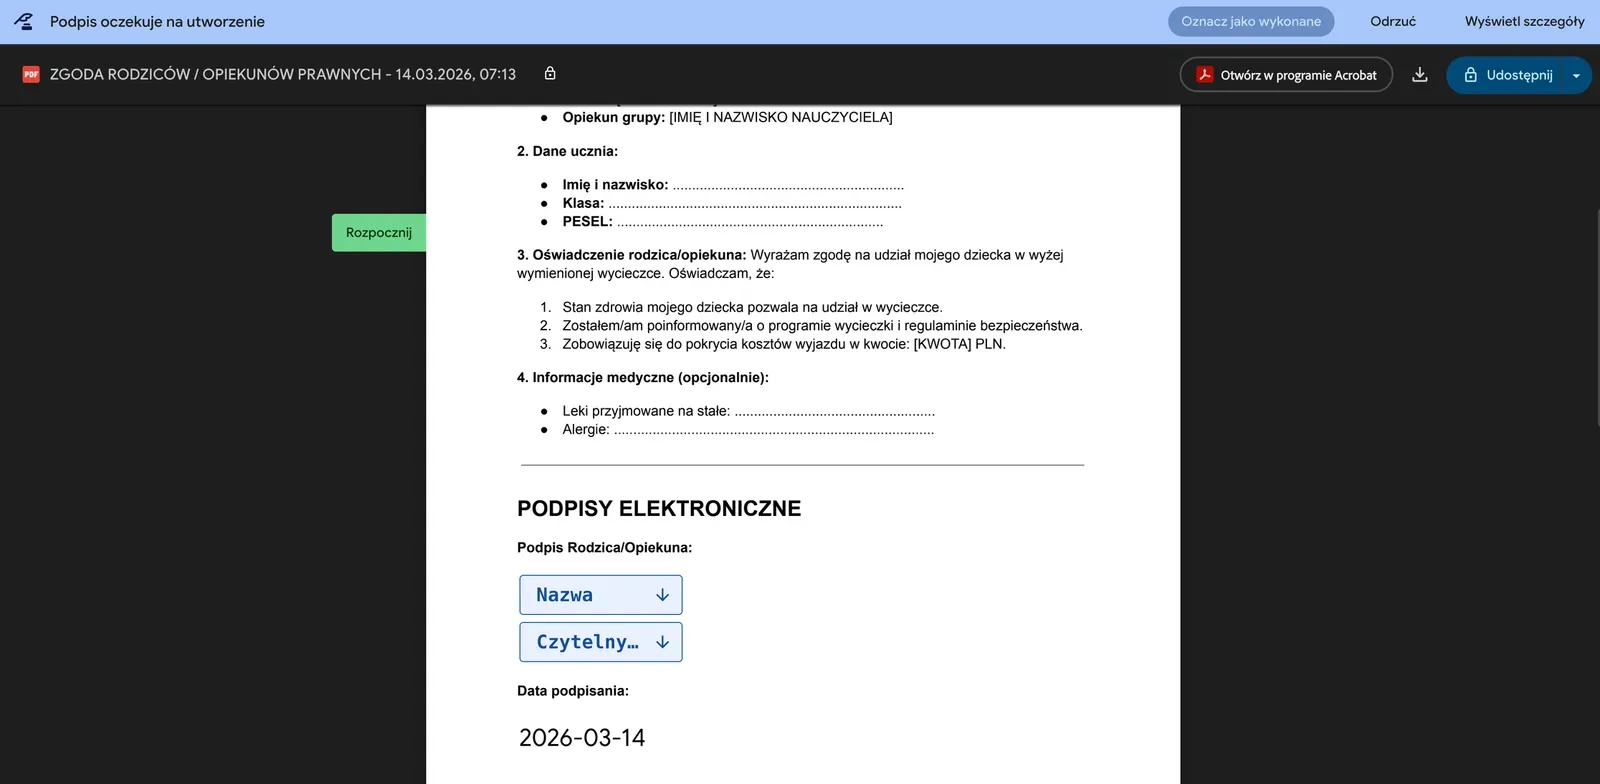Click the Udostępnij share button
Image resolution: width=1600 pixels, height=784 pixels.
(1508, 75)
